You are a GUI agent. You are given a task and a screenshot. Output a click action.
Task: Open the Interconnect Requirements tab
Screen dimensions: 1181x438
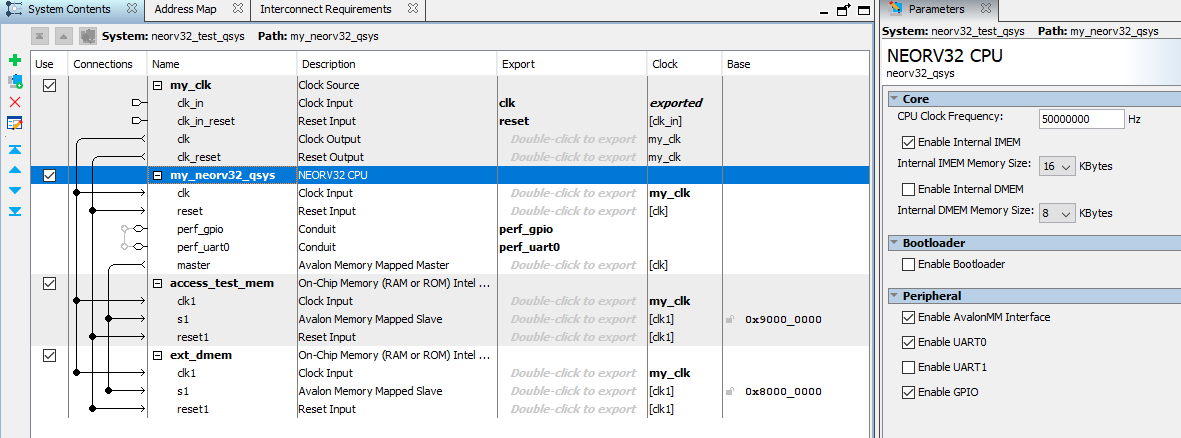pos(325,9)
